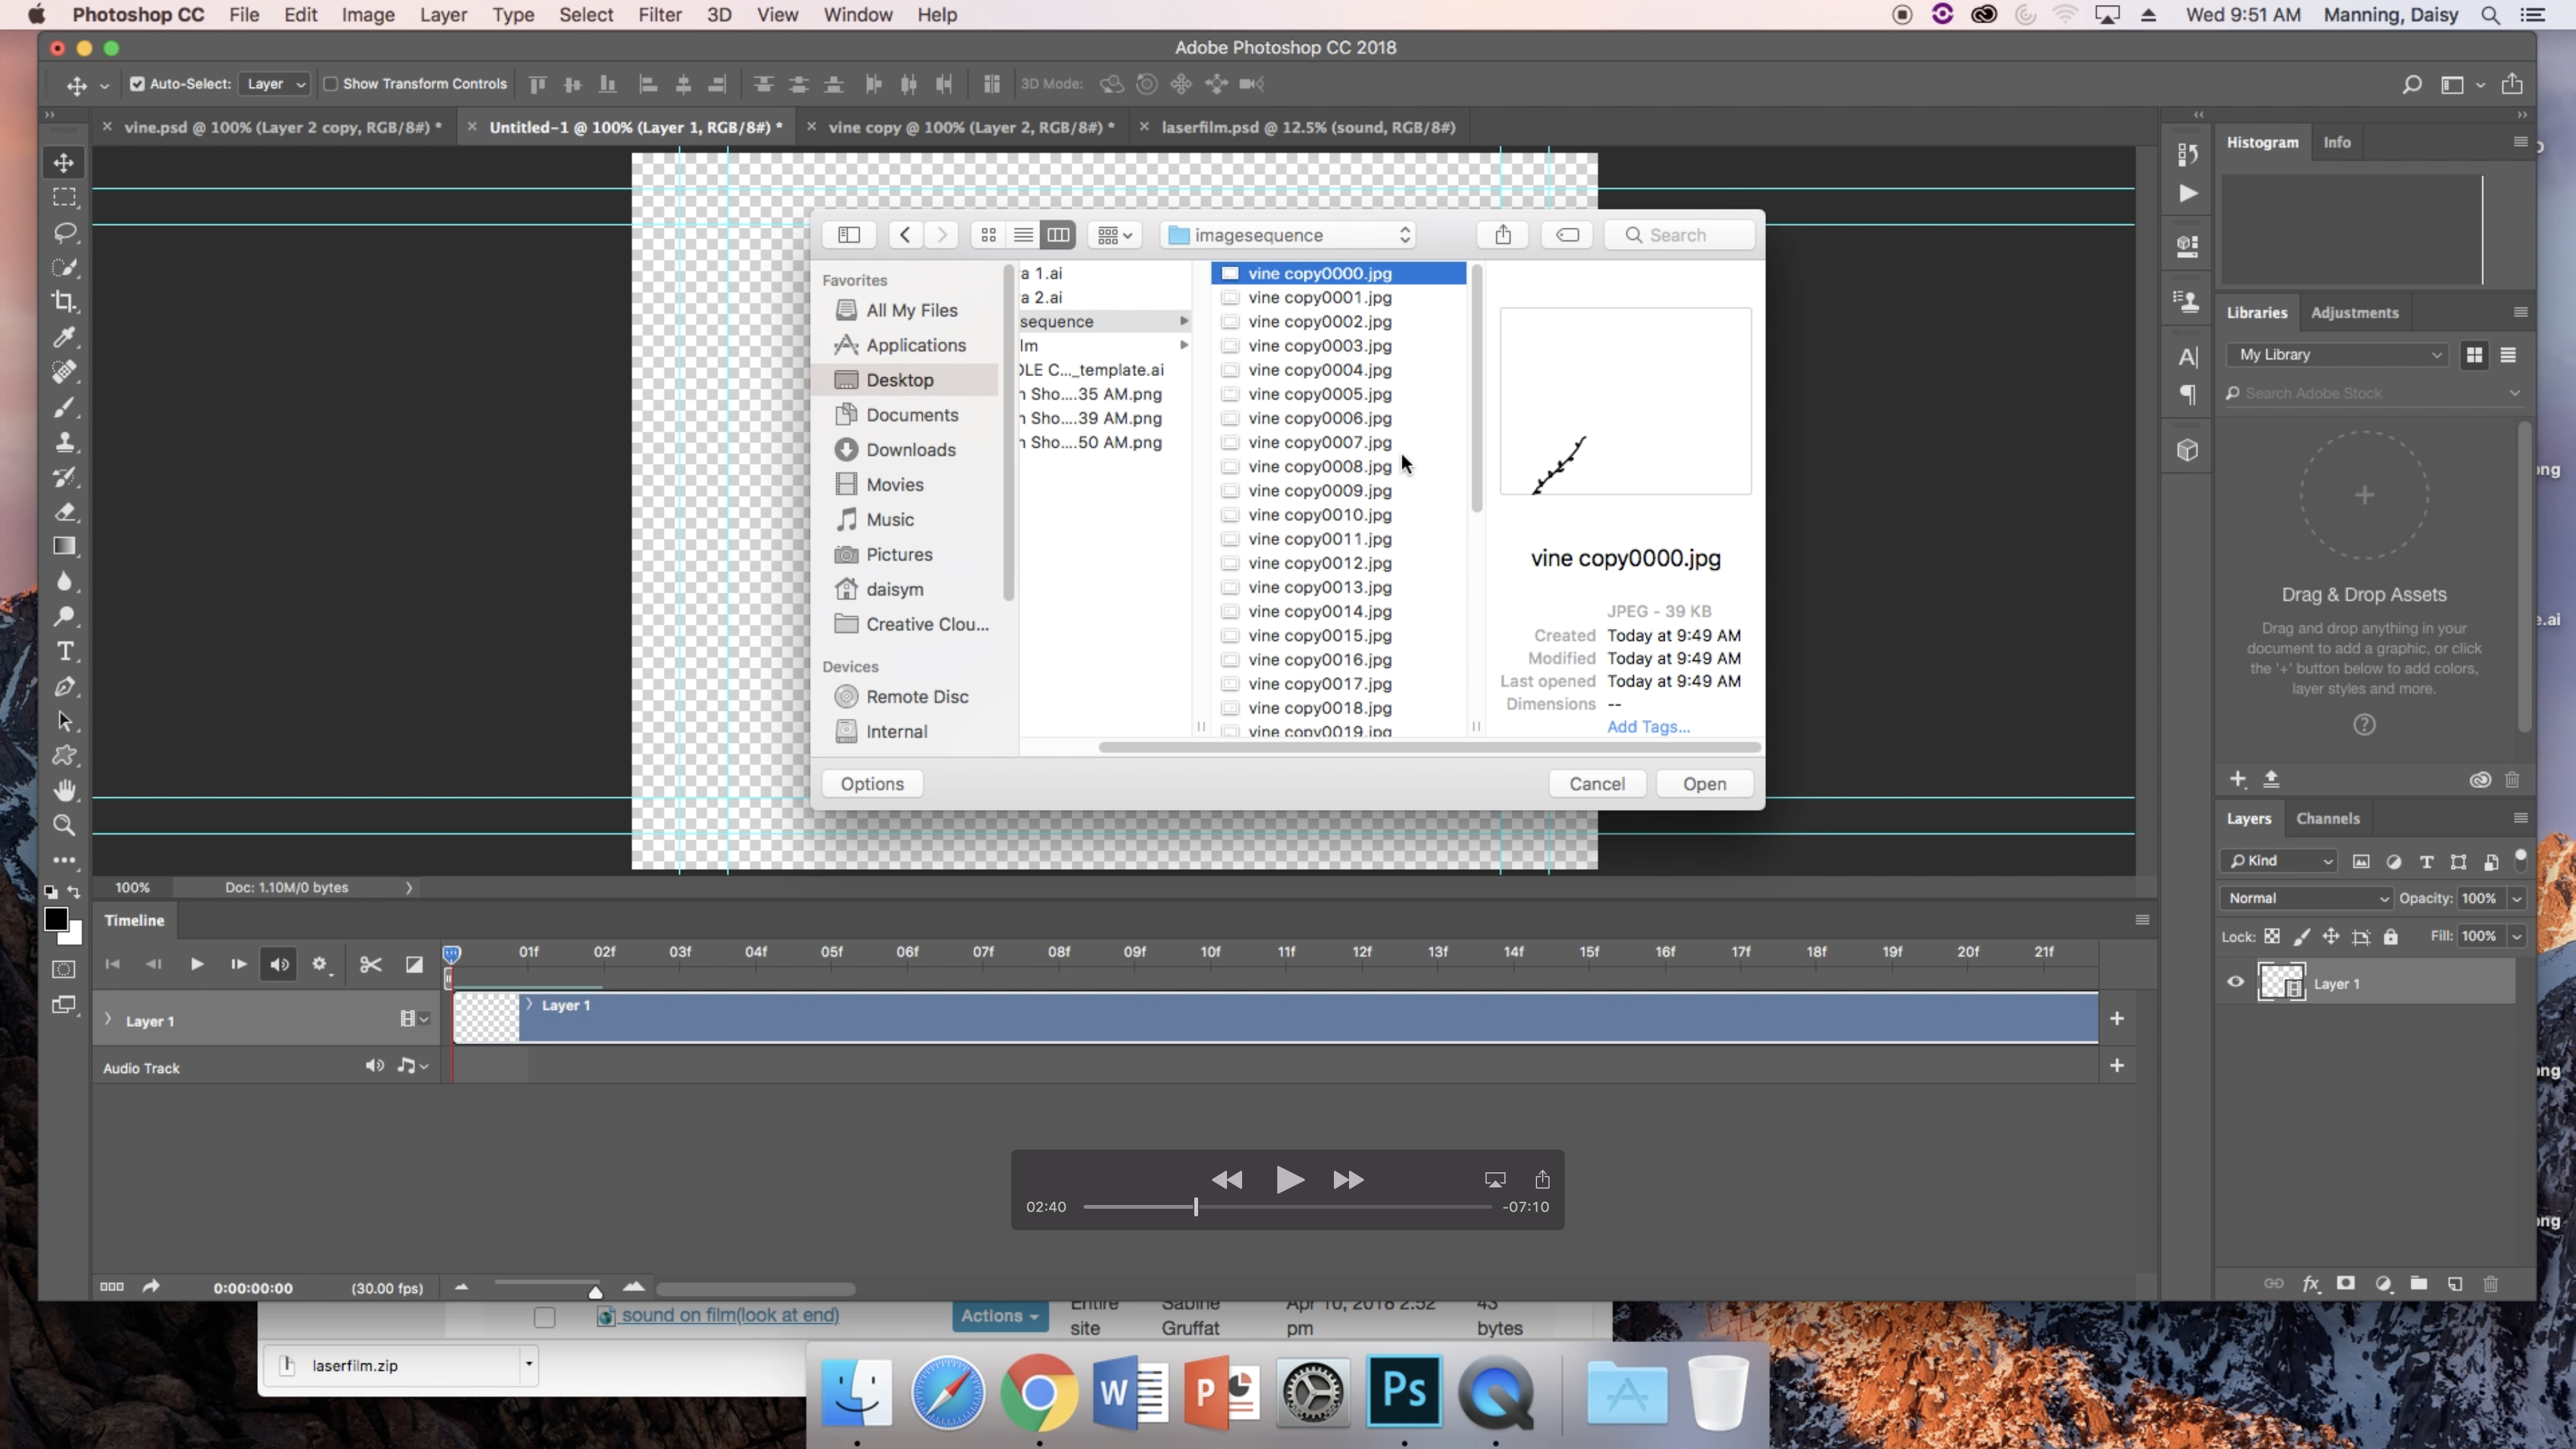Toggle lock transparent pixels

2272,937
